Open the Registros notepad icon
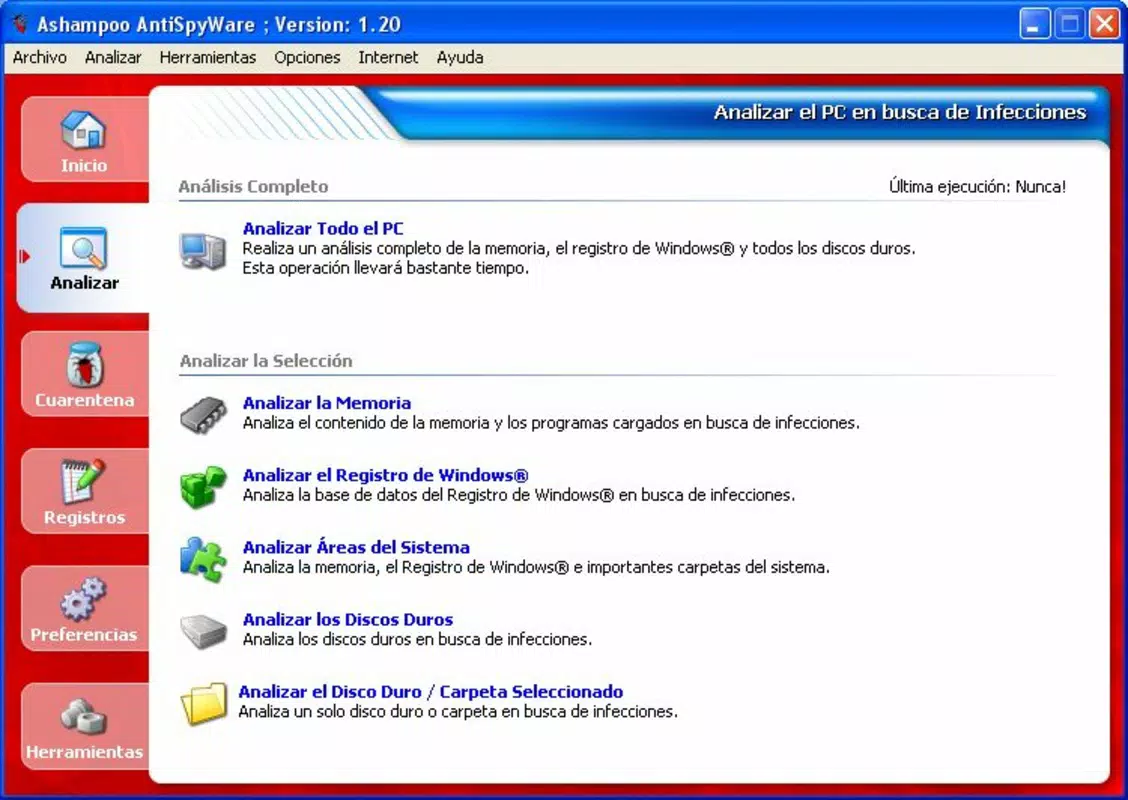The height and width of the screenshot is (800, 1128). (x=83, y=481)
